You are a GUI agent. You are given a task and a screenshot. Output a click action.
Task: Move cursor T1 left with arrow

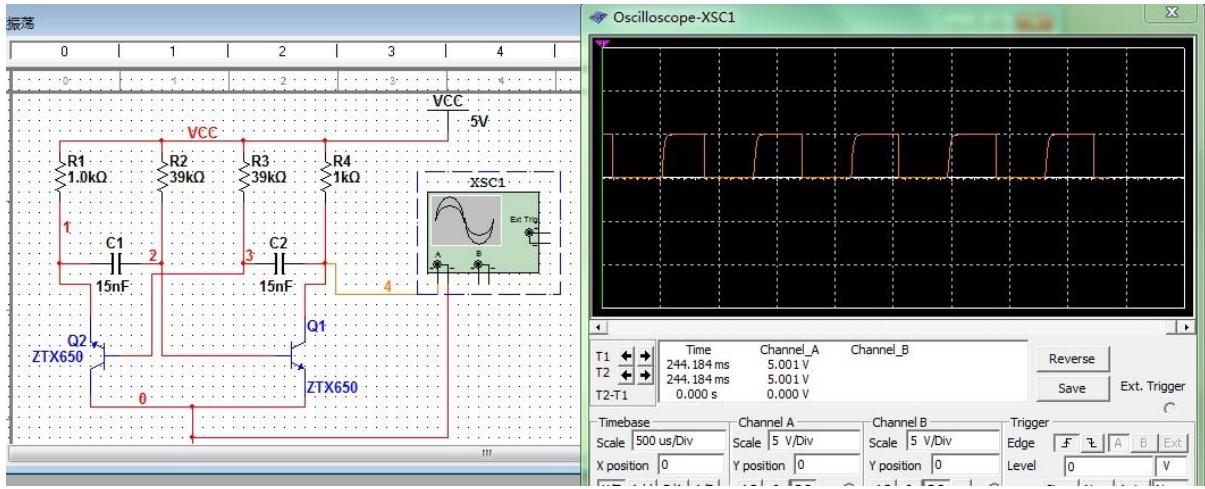click(626, 358)
